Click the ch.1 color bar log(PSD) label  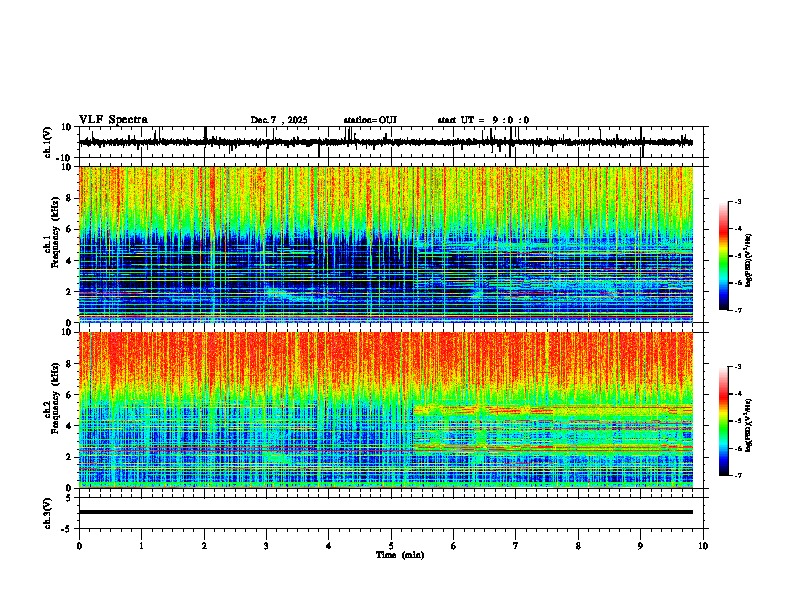pos(749,260)
